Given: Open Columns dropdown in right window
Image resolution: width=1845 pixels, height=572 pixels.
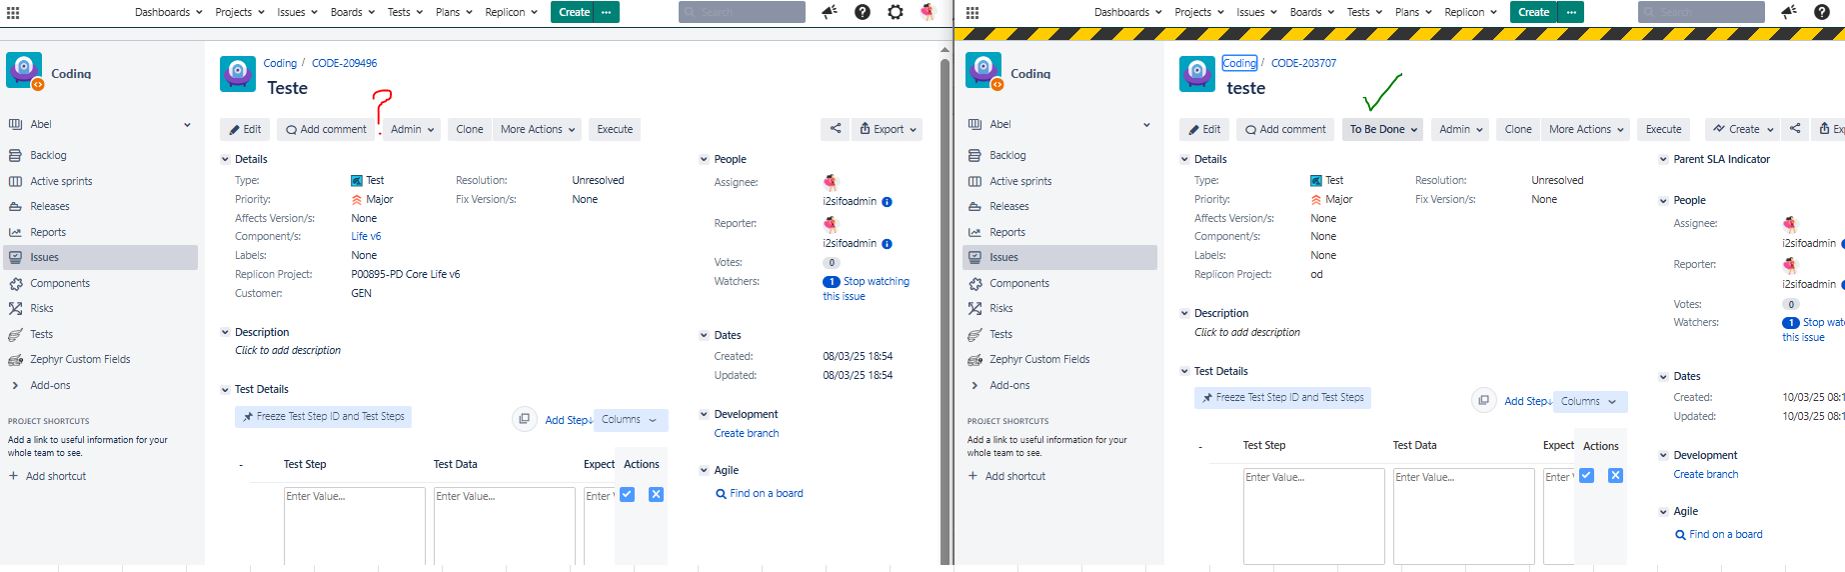Looking at the screenshot, I should point(1590,401).
